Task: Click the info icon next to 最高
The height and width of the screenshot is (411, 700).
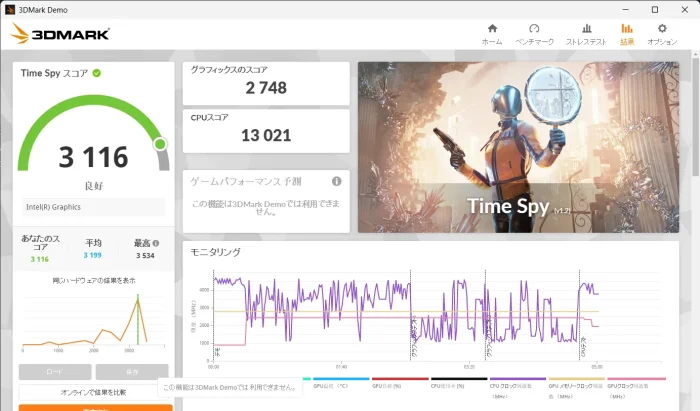Action: (x=156, y=243)
